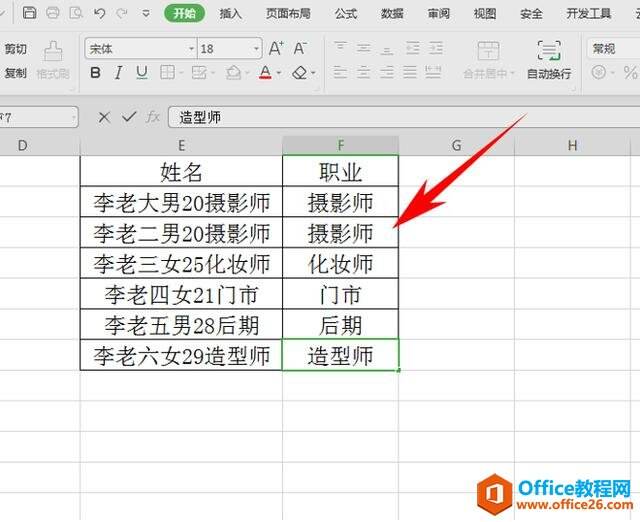Click the clear format eraser icon
This screenshot has height=522, width=640.
coord(300,73)
